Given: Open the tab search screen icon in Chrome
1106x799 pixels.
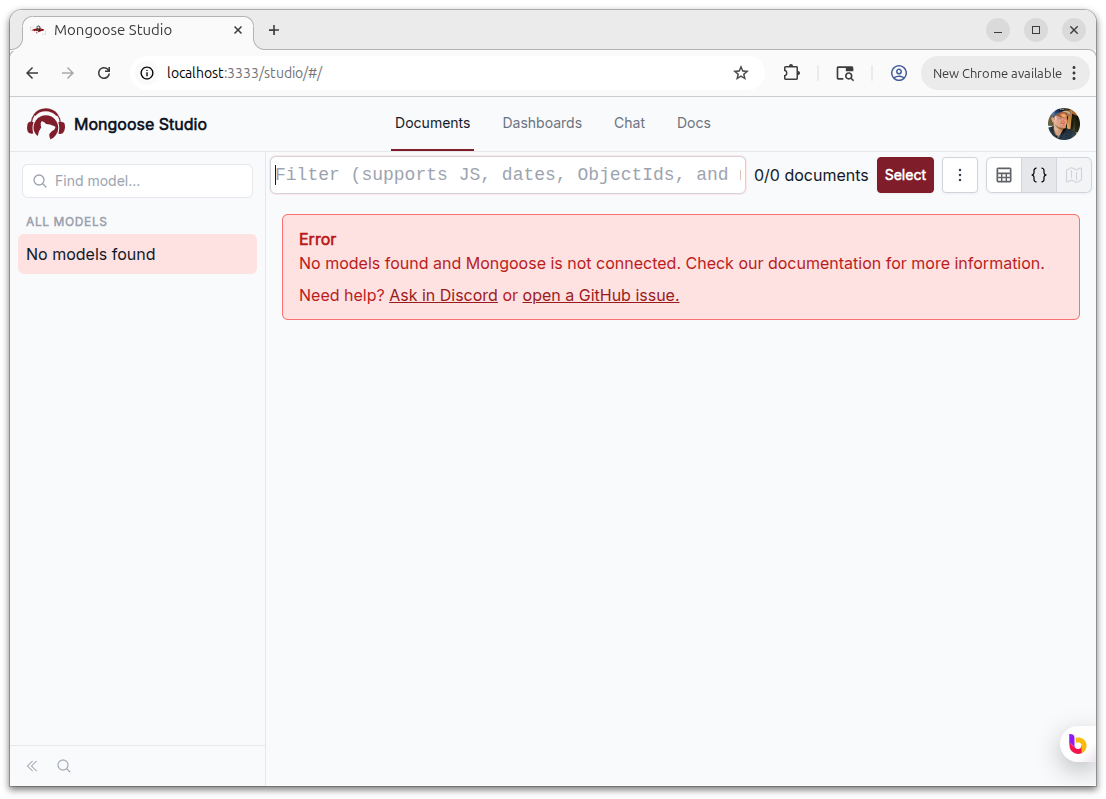Looking at the screenshot, I should pyautogui.click(x=845, y=73).
